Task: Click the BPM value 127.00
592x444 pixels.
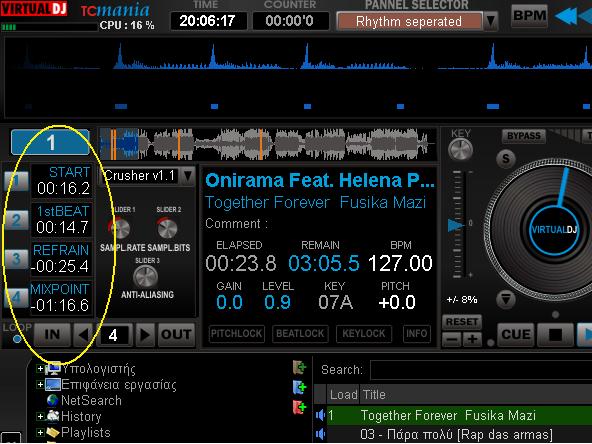Action: click(x=400, y=263)
